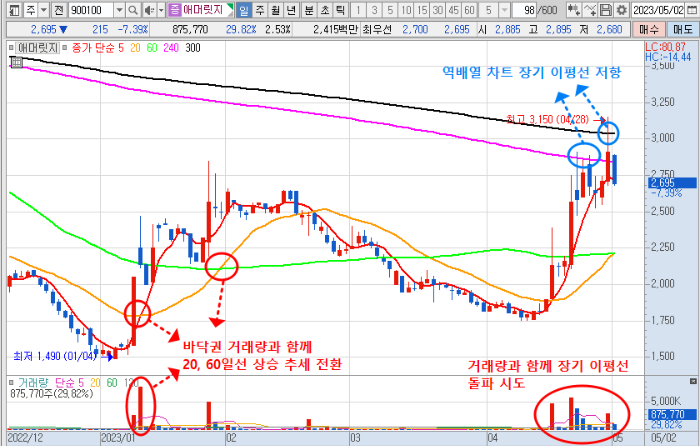700x446 pixels.
Task: Click the 875,770 volume figure in quote bar
Action: pos(190,29)
